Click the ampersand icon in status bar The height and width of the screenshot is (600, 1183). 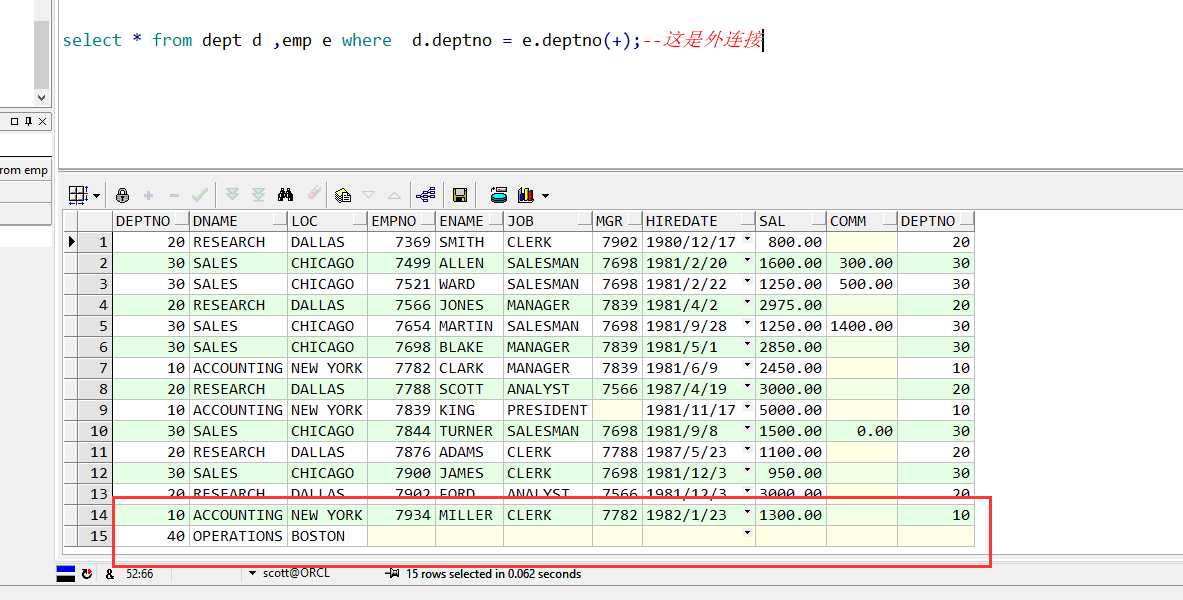(x=110, y=574)
